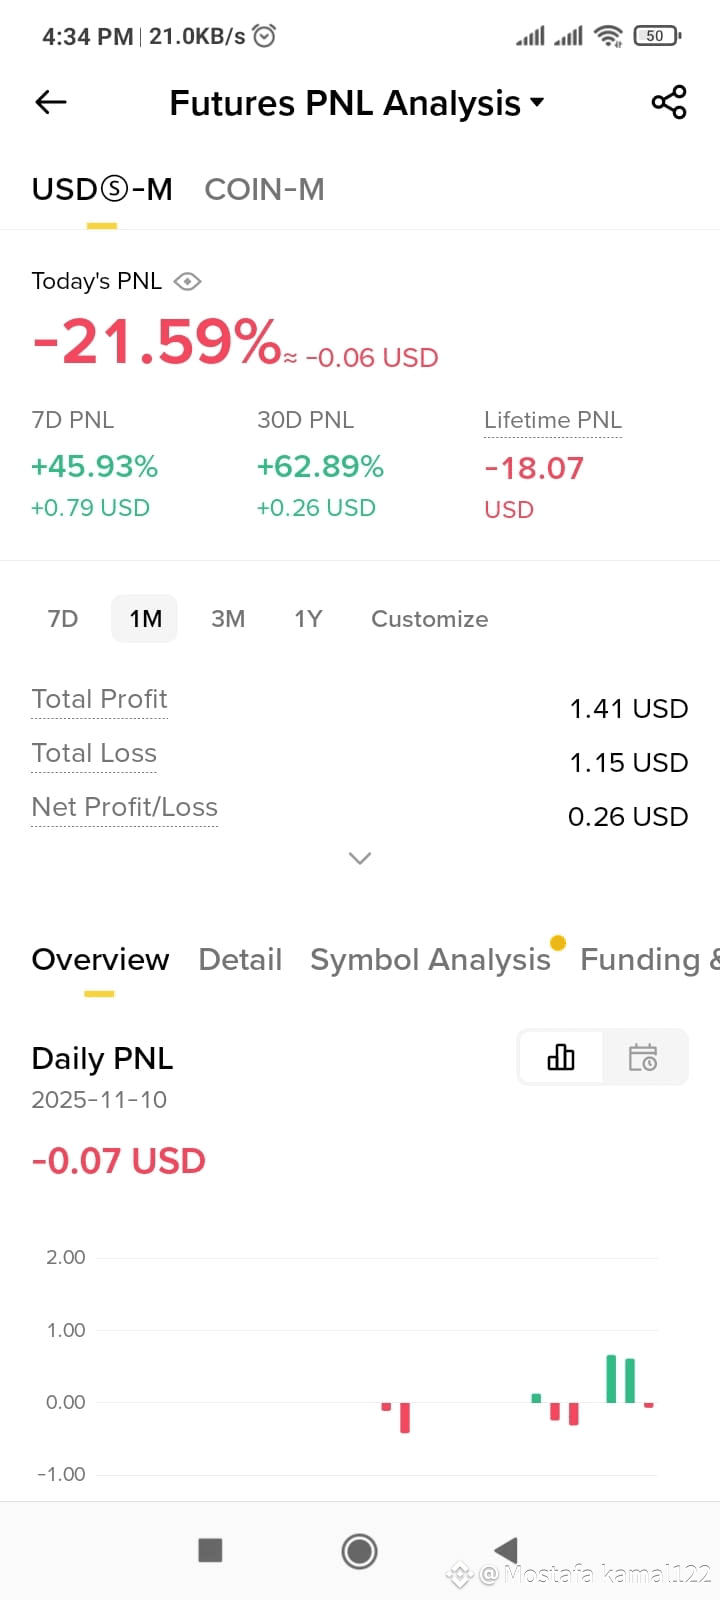This screenshot has height=1600, width=720.
Task: Expand more profit/loss details chevron
Action: [x=360, y=858]
